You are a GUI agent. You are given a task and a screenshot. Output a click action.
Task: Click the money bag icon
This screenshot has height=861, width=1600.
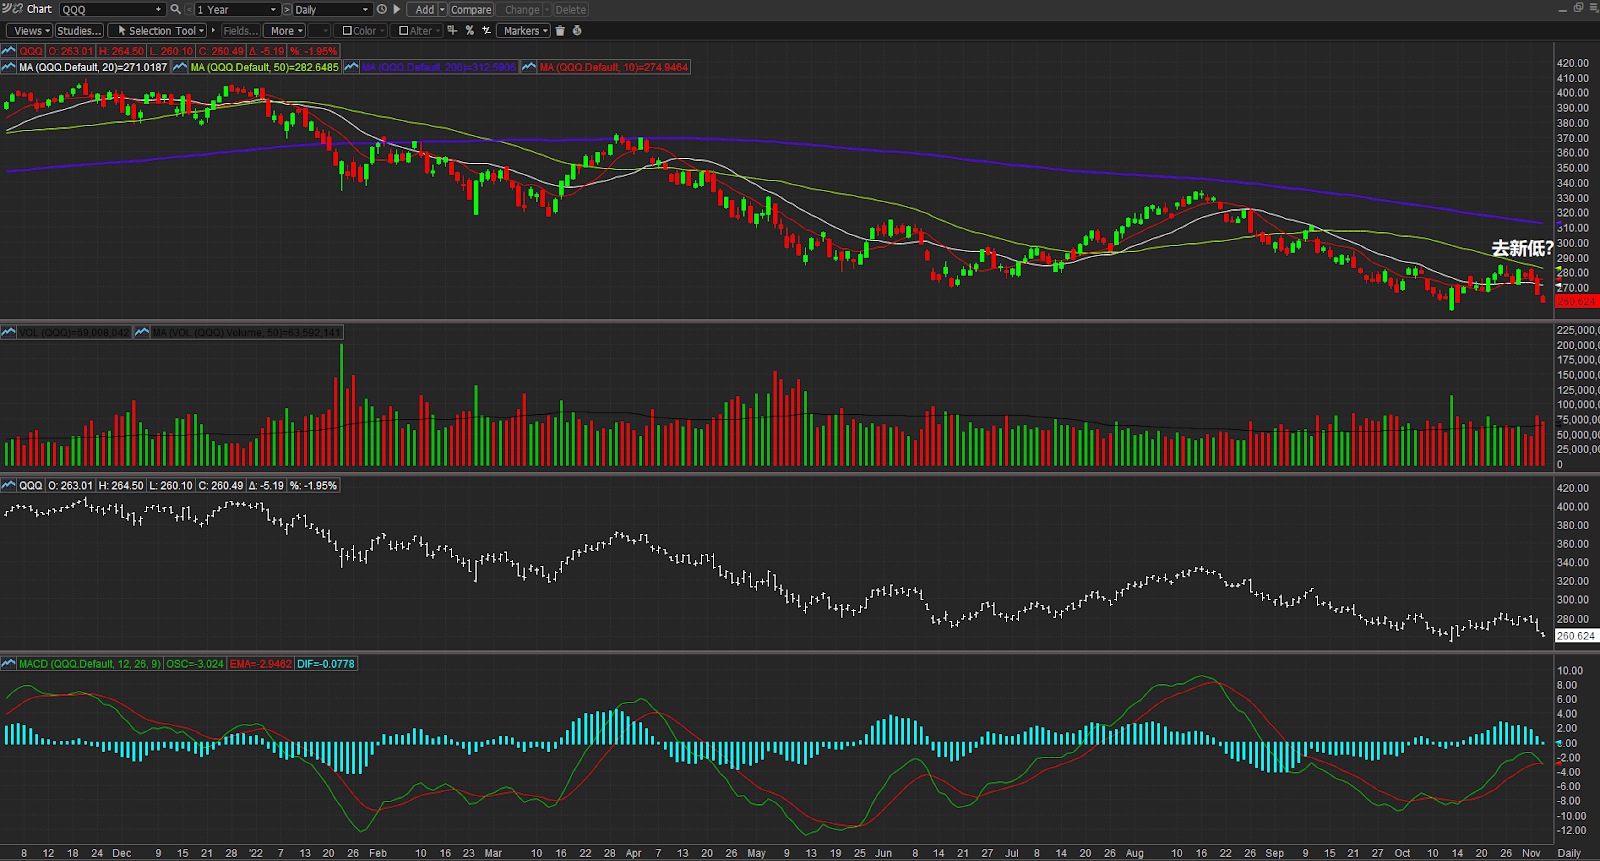577,31
